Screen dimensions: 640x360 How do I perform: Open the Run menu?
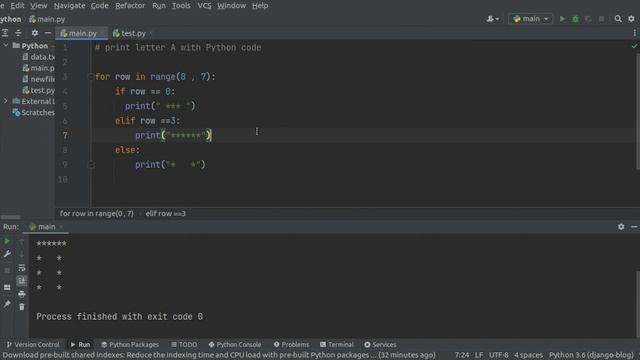[x=159, y=5]
